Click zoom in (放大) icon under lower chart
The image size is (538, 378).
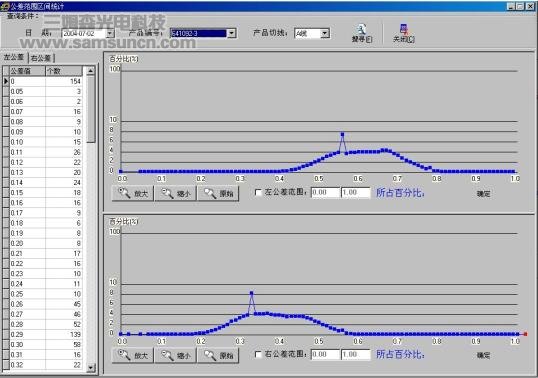(124, 355)
